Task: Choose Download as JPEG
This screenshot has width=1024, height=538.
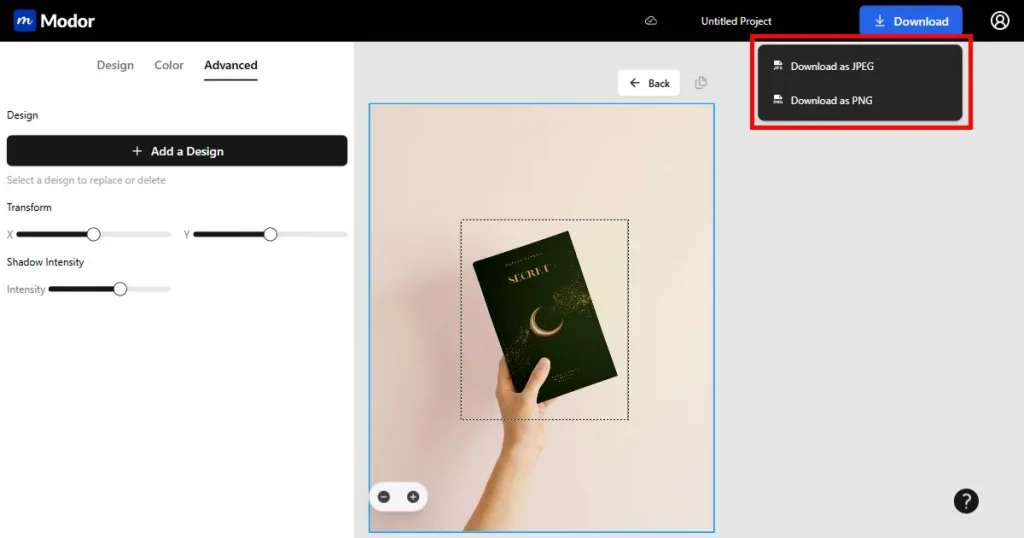Action: 859,66
